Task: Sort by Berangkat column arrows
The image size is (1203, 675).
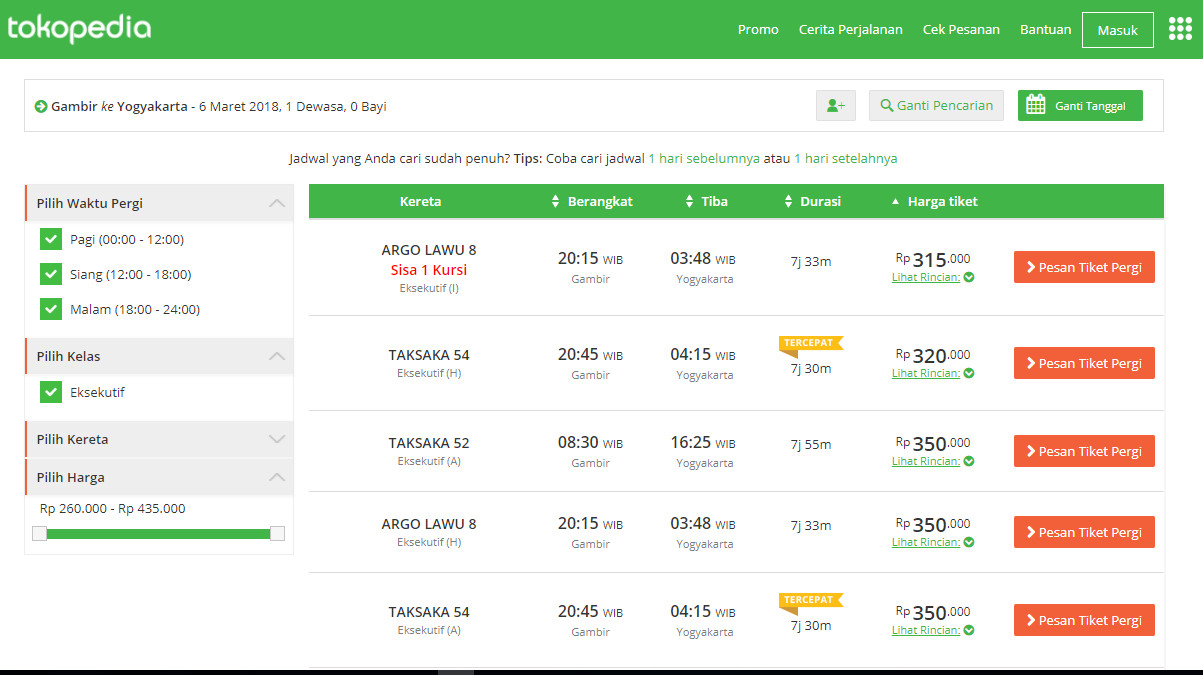Action: pos(556,202)
